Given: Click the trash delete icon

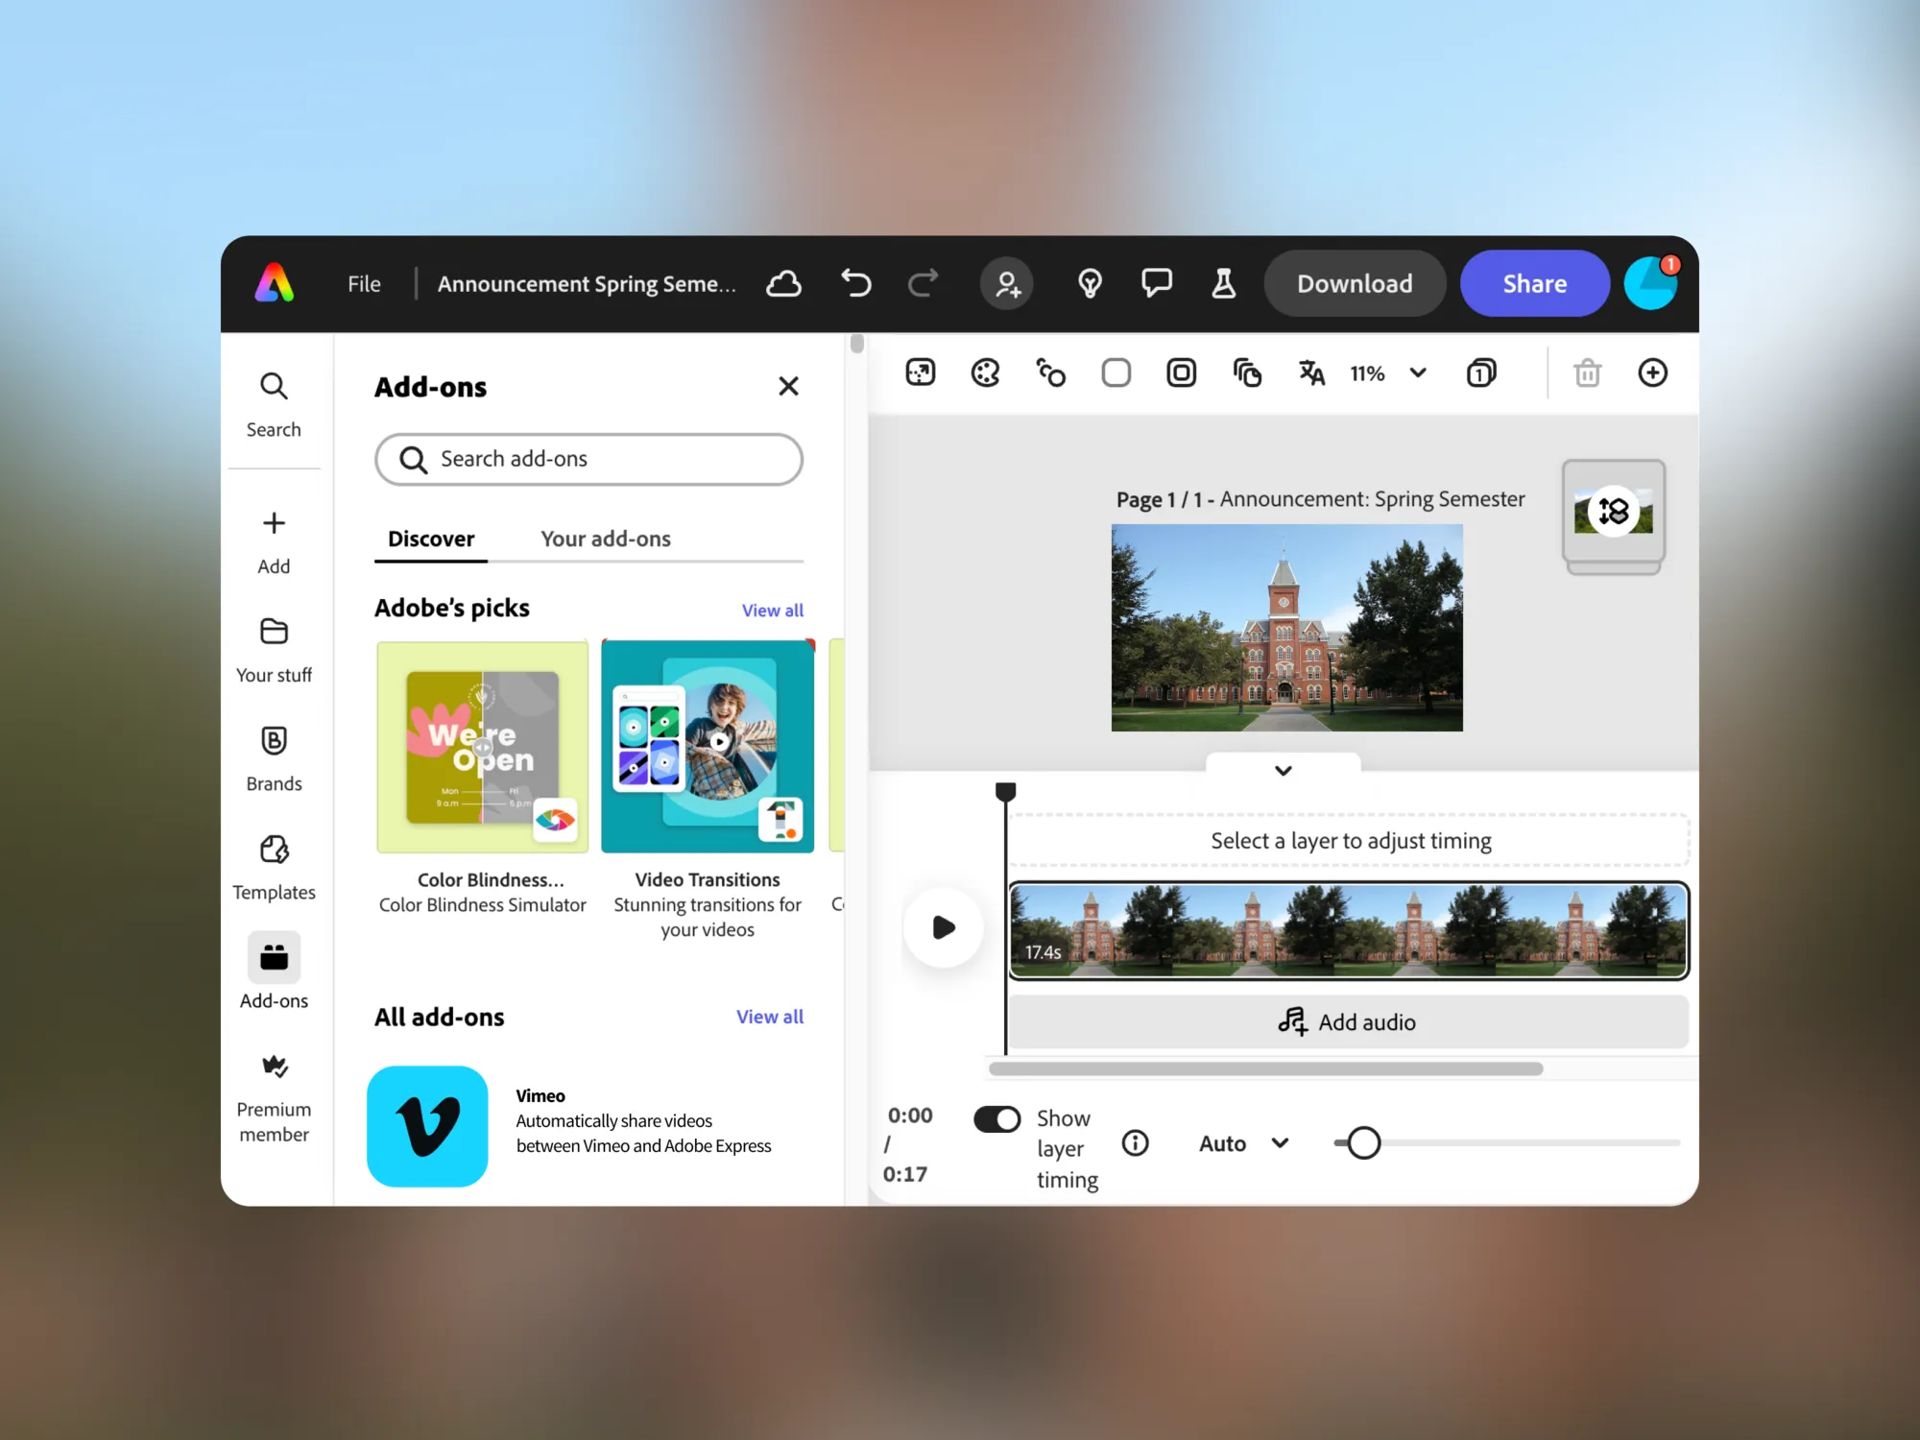Looking at the screenshot, I should [1587, 373].
